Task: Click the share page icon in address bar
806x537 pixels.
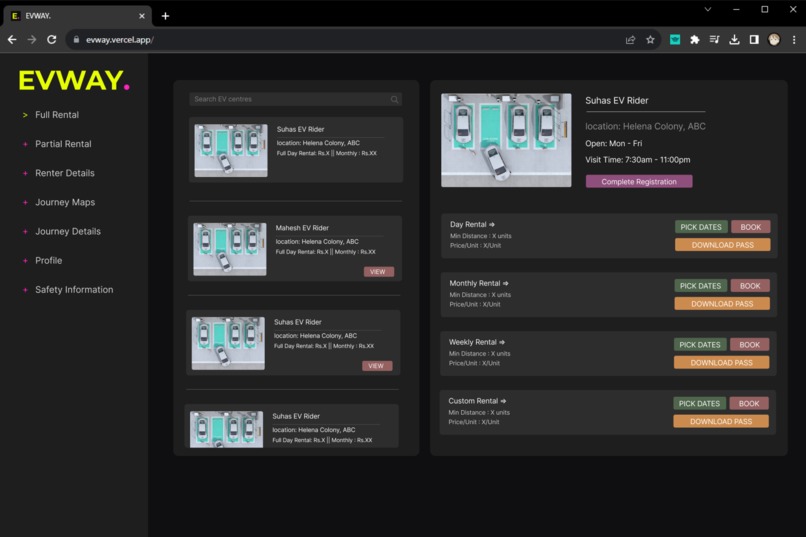Action: pos(630,40)
